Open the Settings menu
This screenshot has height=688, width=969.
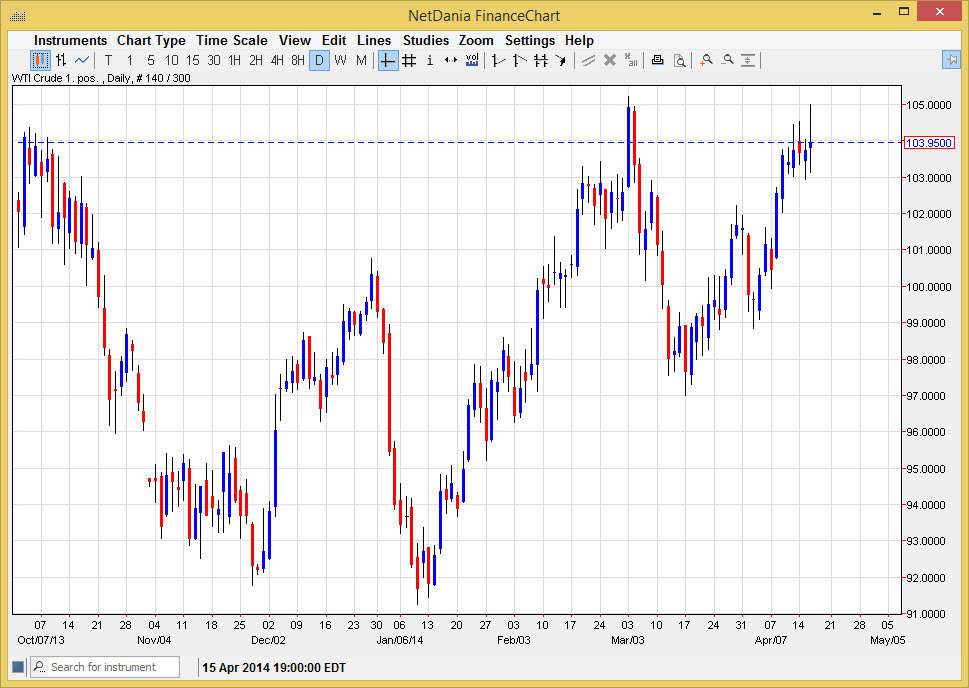coord(529,40)
